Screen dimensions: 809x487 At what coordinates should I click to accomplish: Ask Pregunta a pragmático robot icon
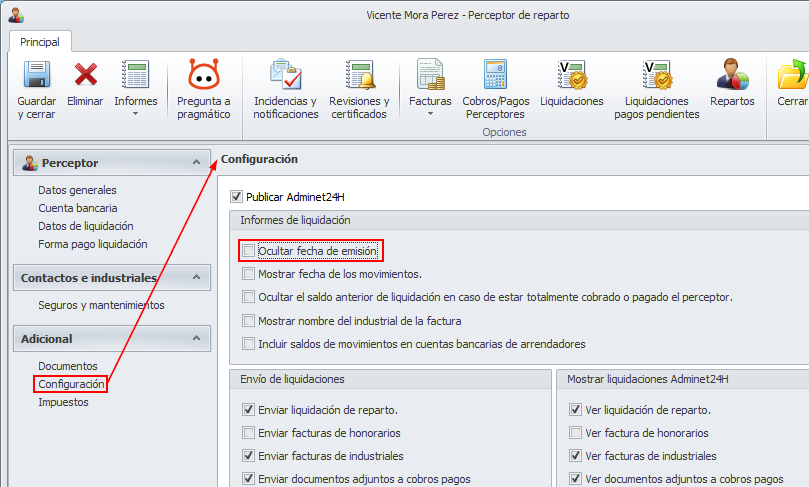pyautogui.click(x=204, y=74)
